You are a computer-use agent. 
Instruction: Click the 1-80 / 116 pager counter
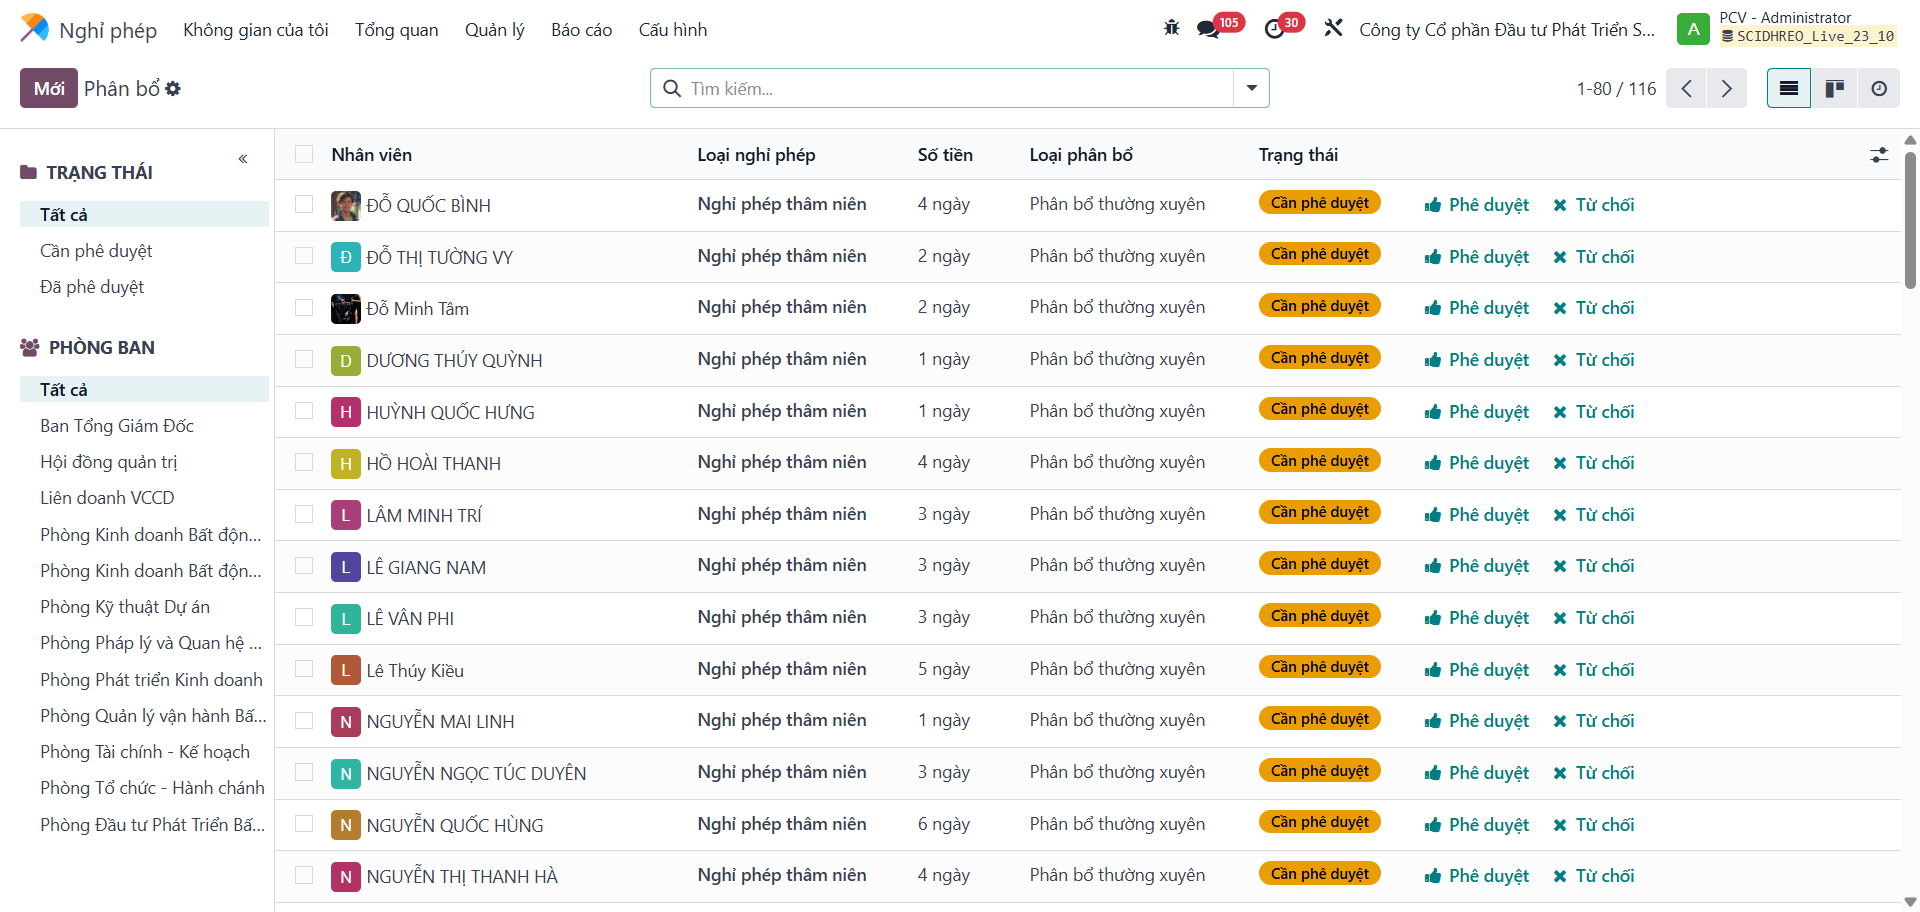click(x=1616, y=89)
